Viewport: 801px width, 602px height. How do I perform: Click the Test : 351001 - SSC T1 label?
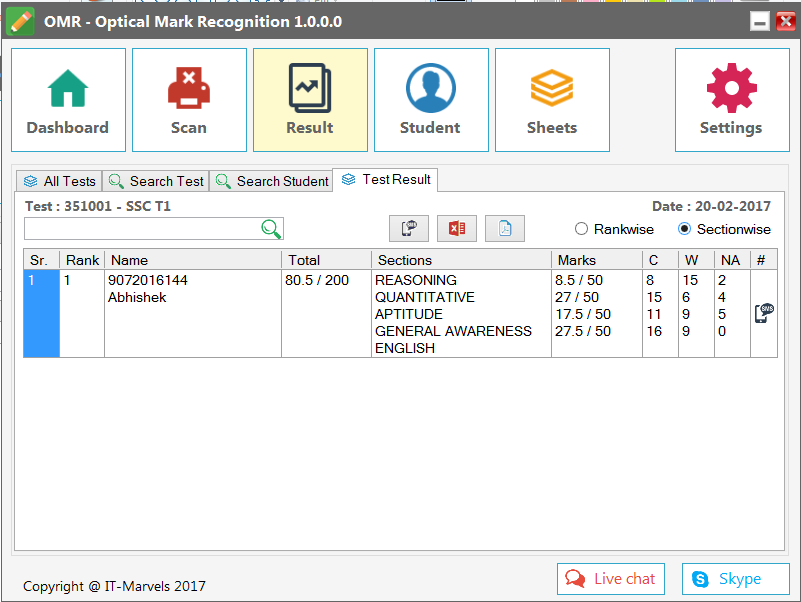[98, 206]
